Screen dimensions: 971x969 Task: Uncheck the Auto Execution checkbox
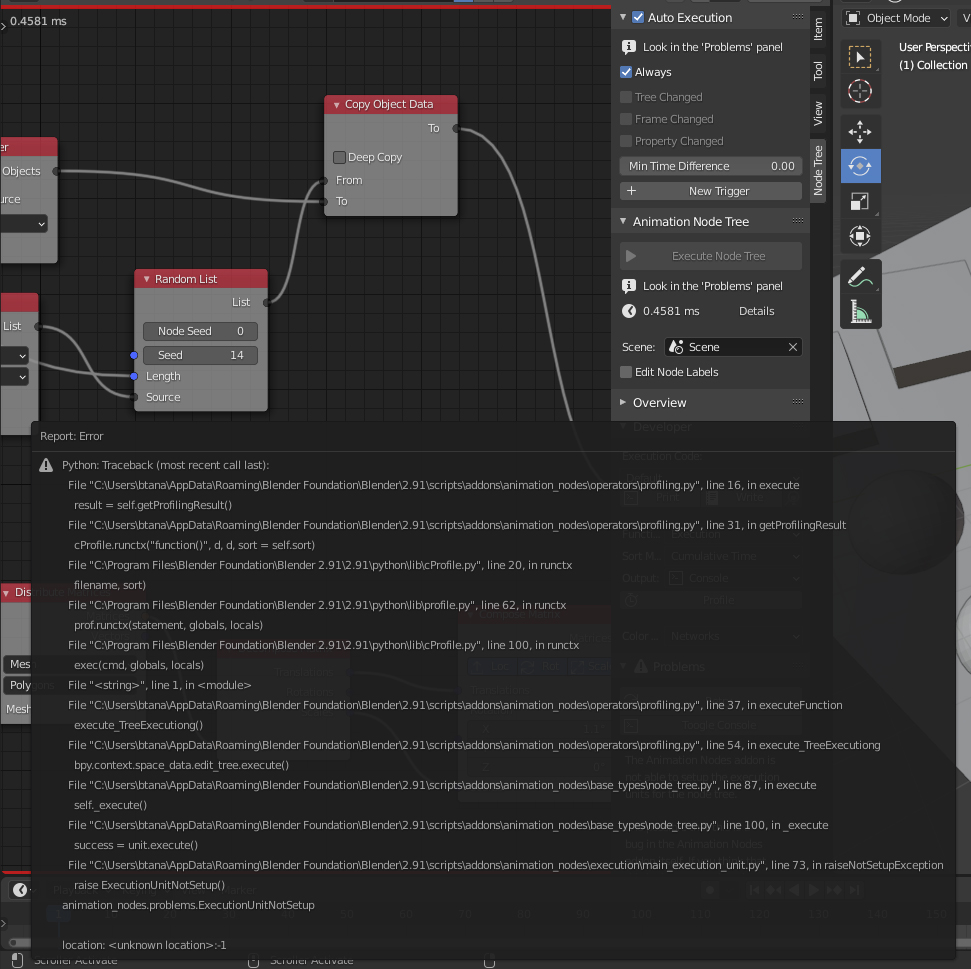click(x=638, y=17)
